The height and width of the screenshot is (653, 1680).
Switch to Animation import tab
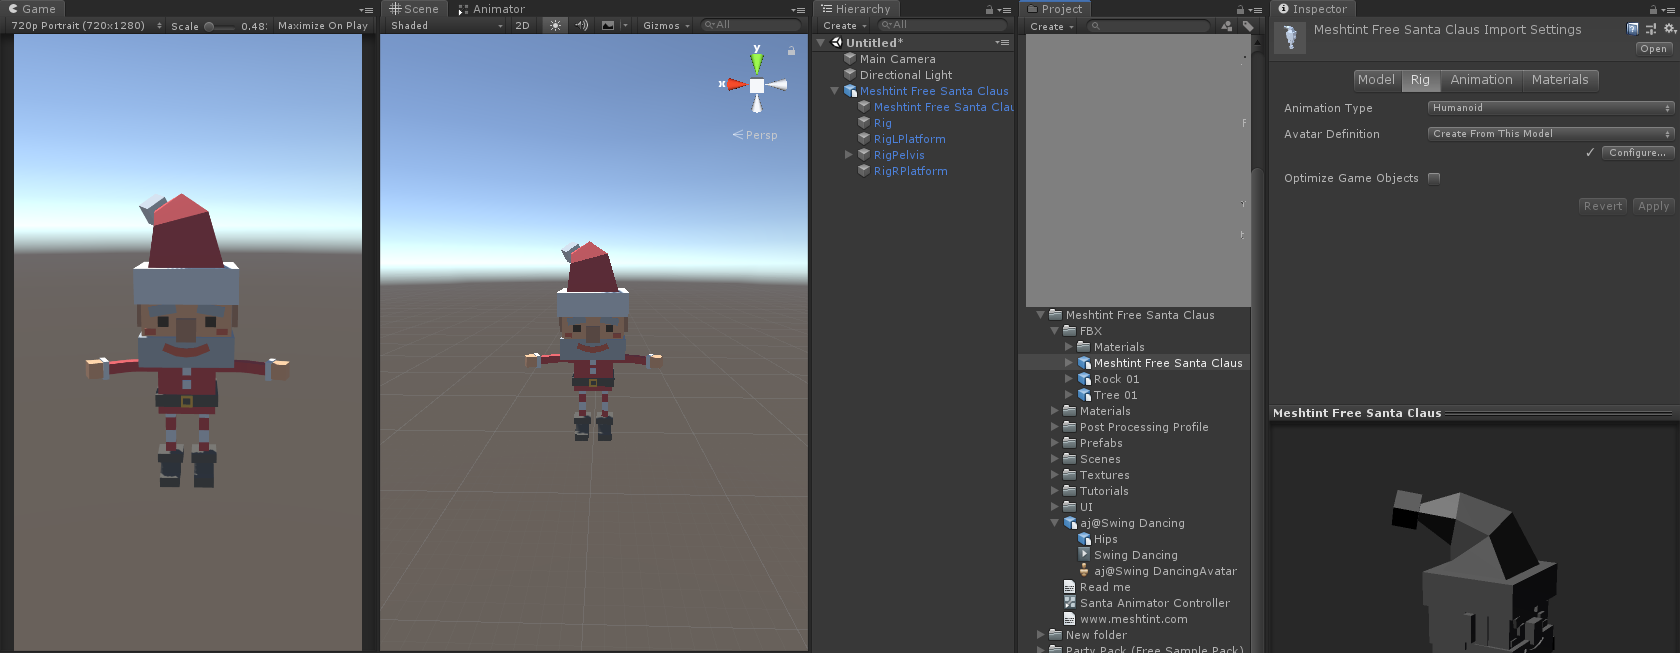pyautogui.click(x=1481, y=80)
